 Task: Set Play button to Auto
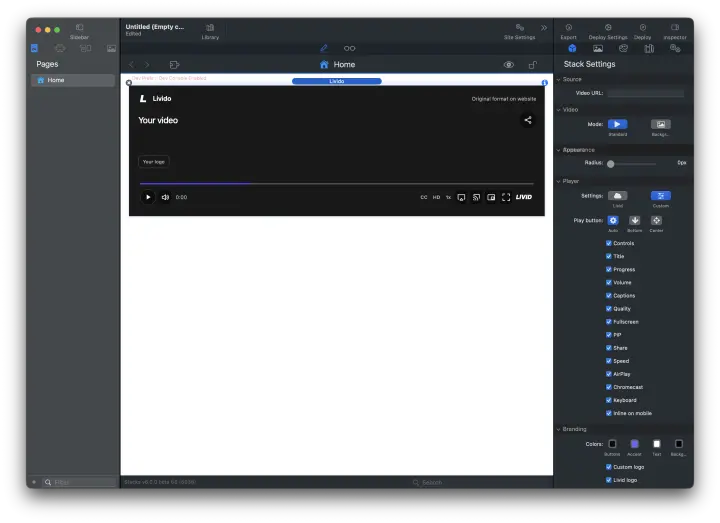(613, 220)
